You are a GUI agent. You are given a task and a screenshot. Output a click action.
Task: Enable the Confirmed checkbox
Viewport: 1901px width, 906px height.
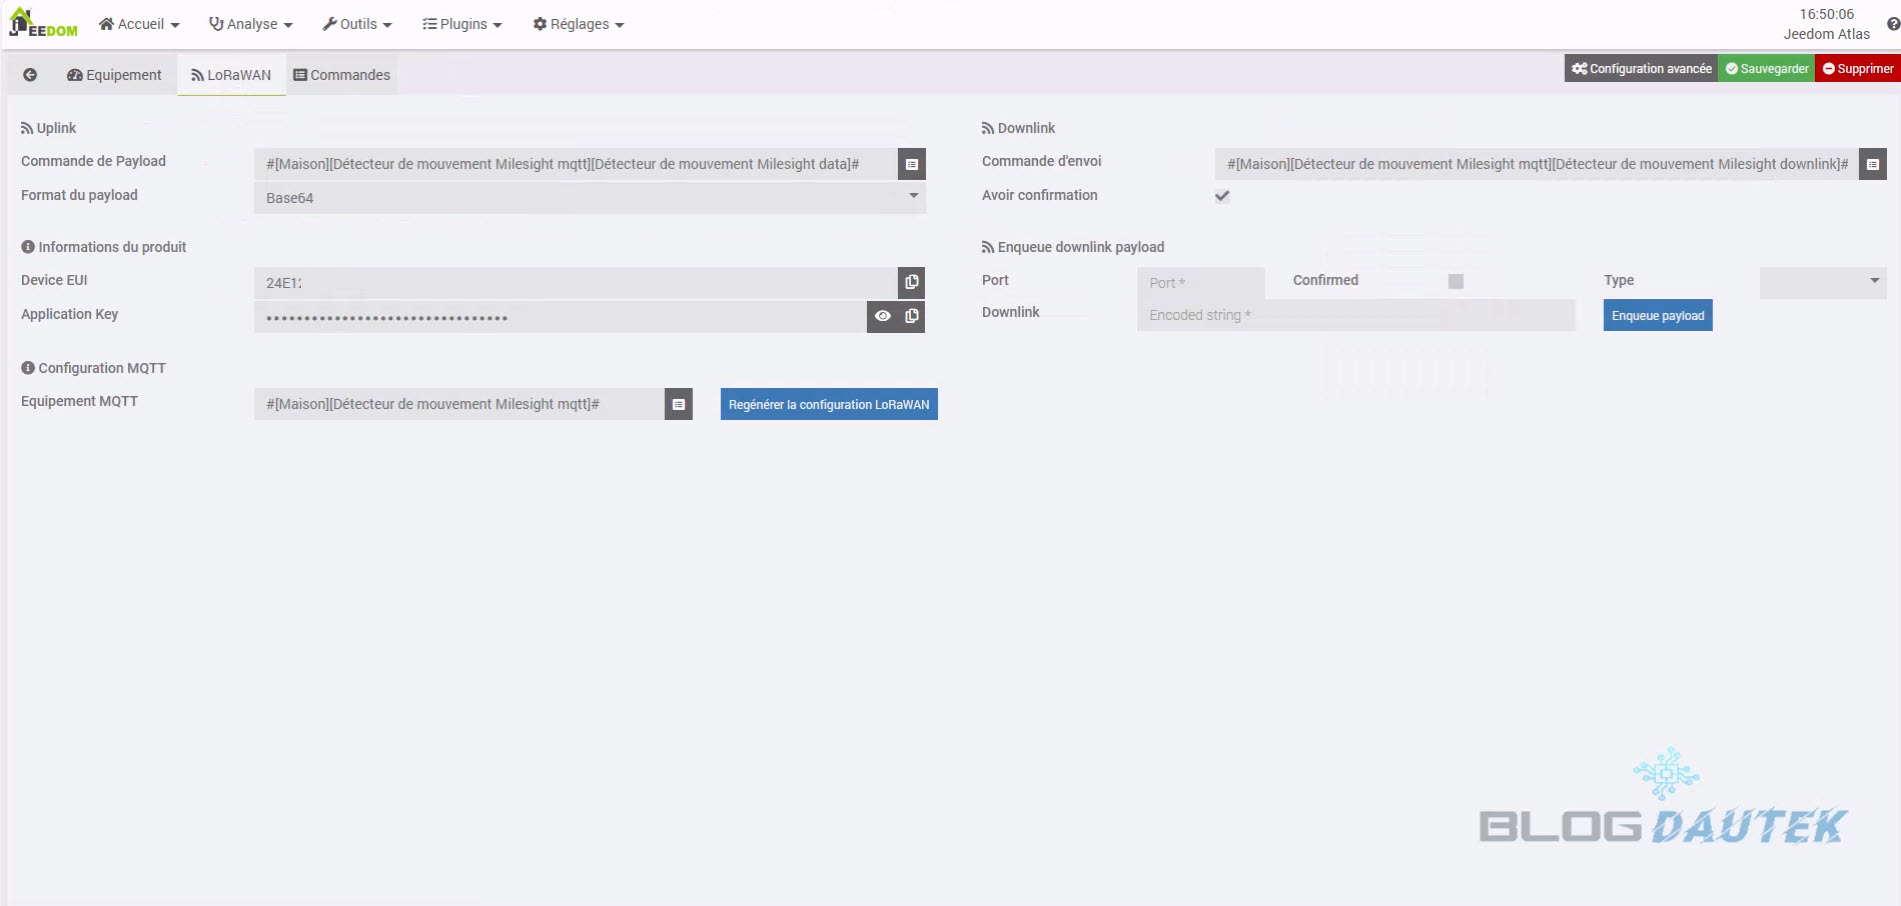[x=1455, y=282]
